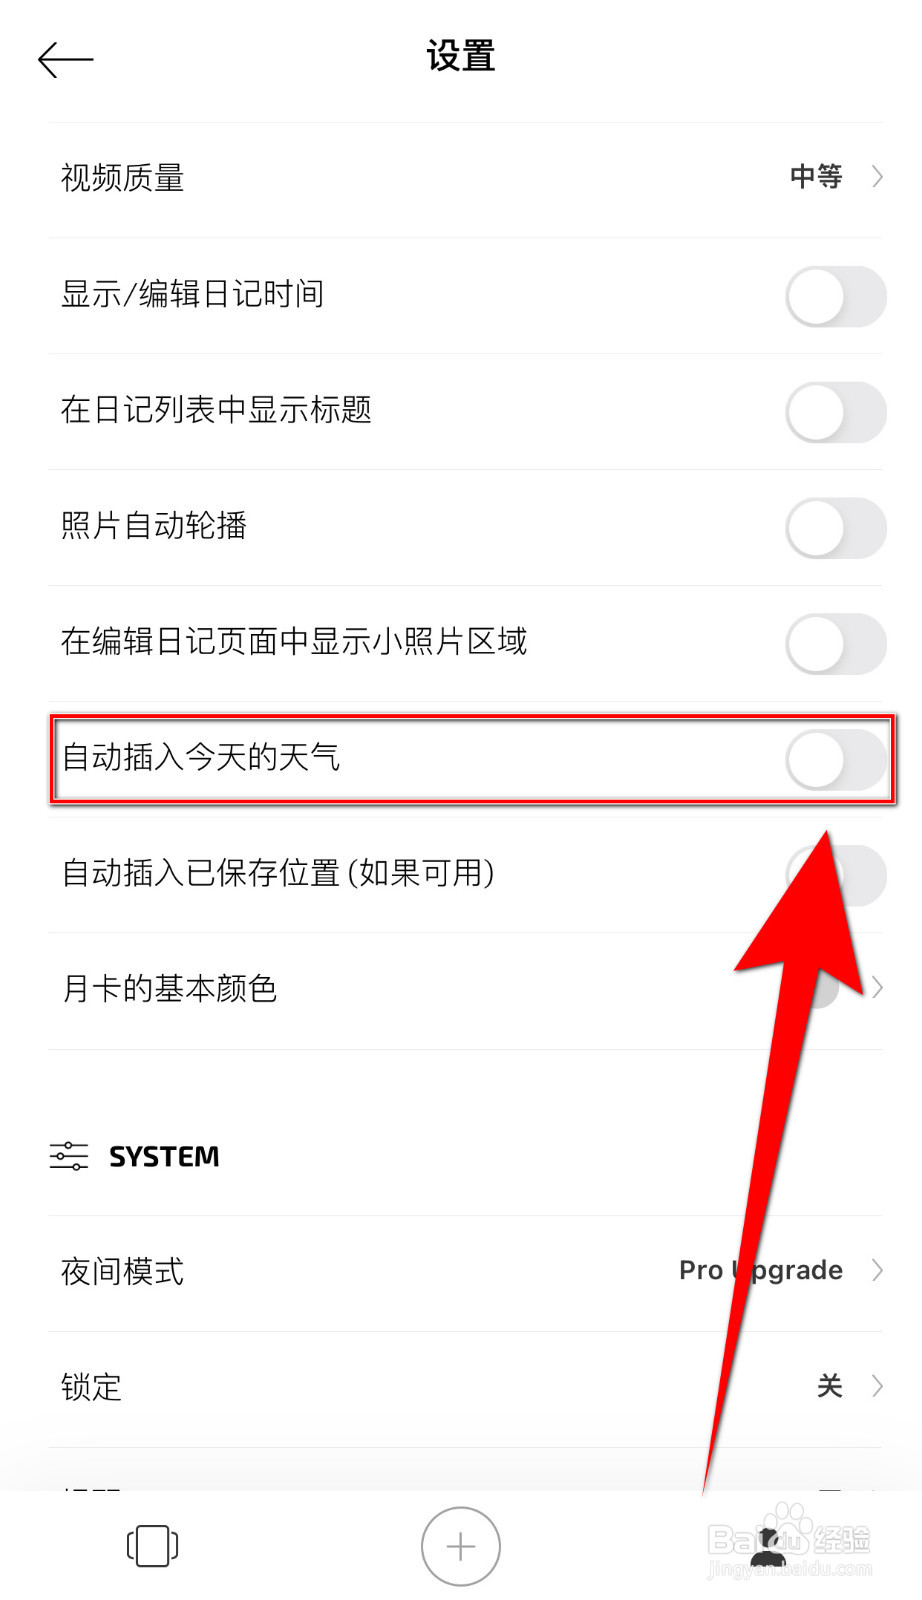
Task: Select the 中等 quality value
Action: point(816,177)
